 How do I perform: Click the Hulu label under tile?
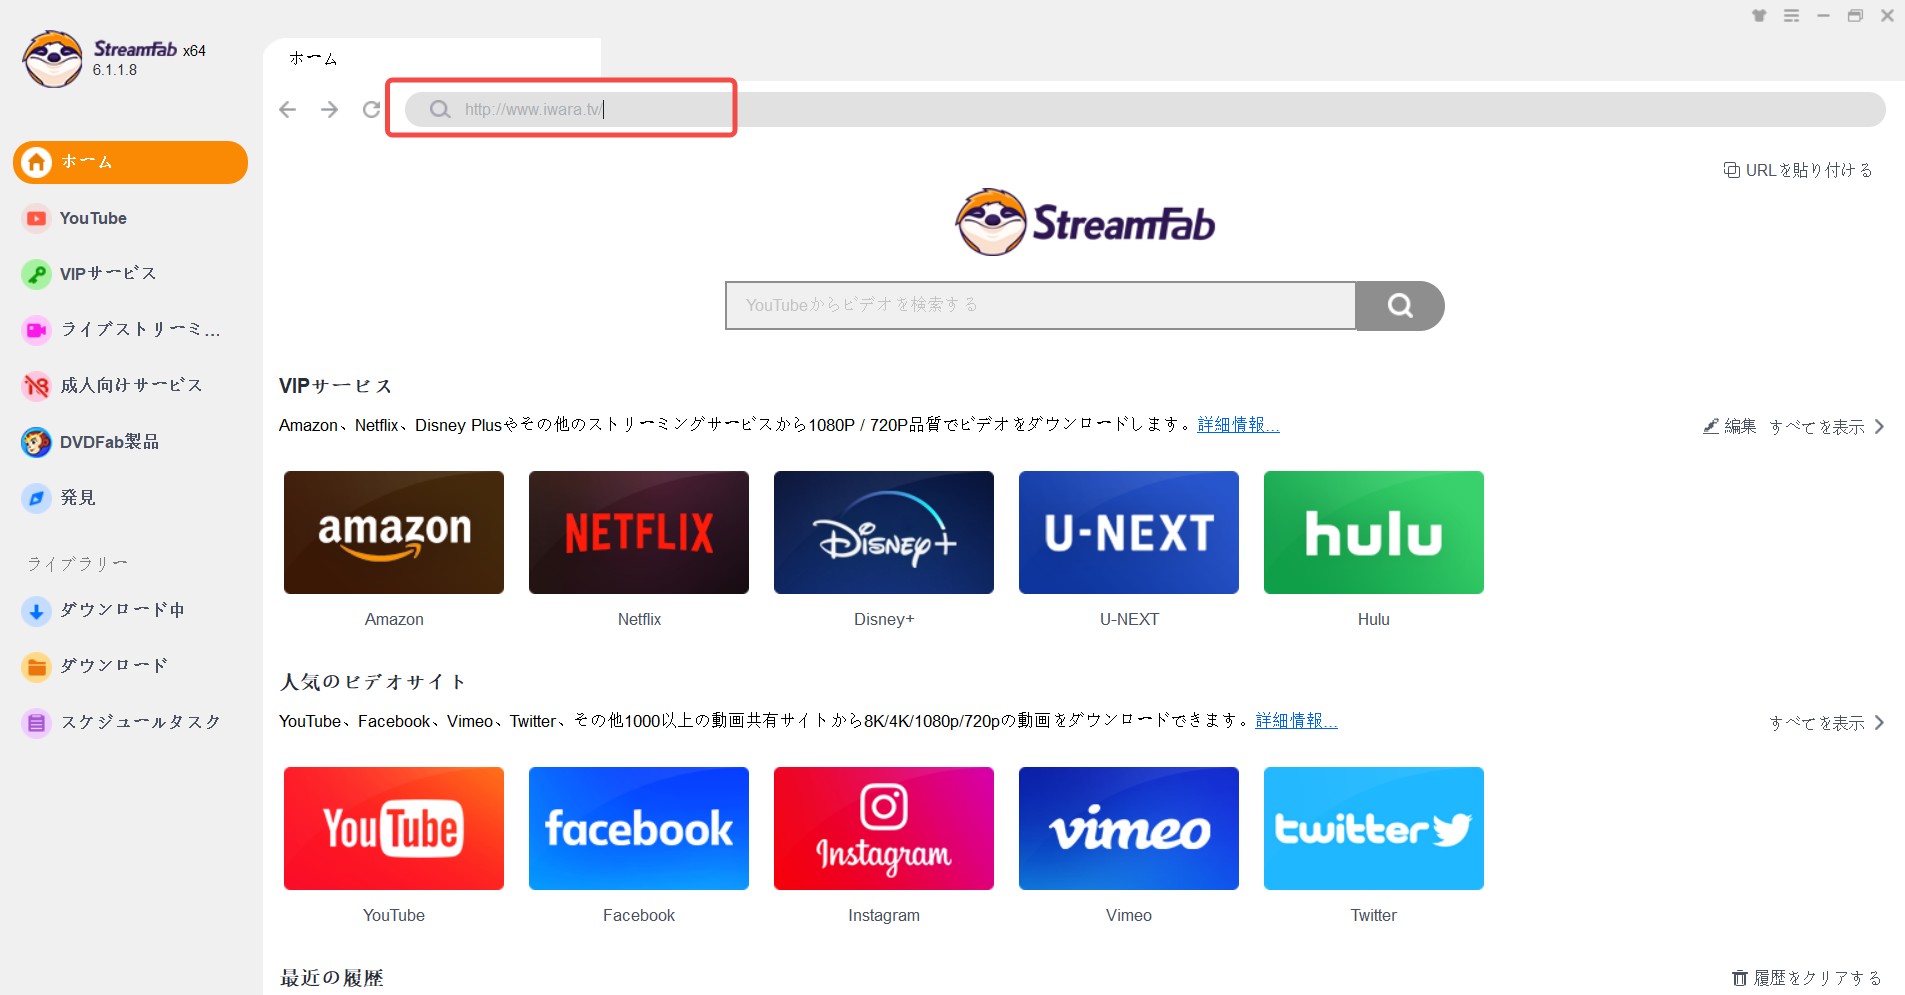[1374, 619]
